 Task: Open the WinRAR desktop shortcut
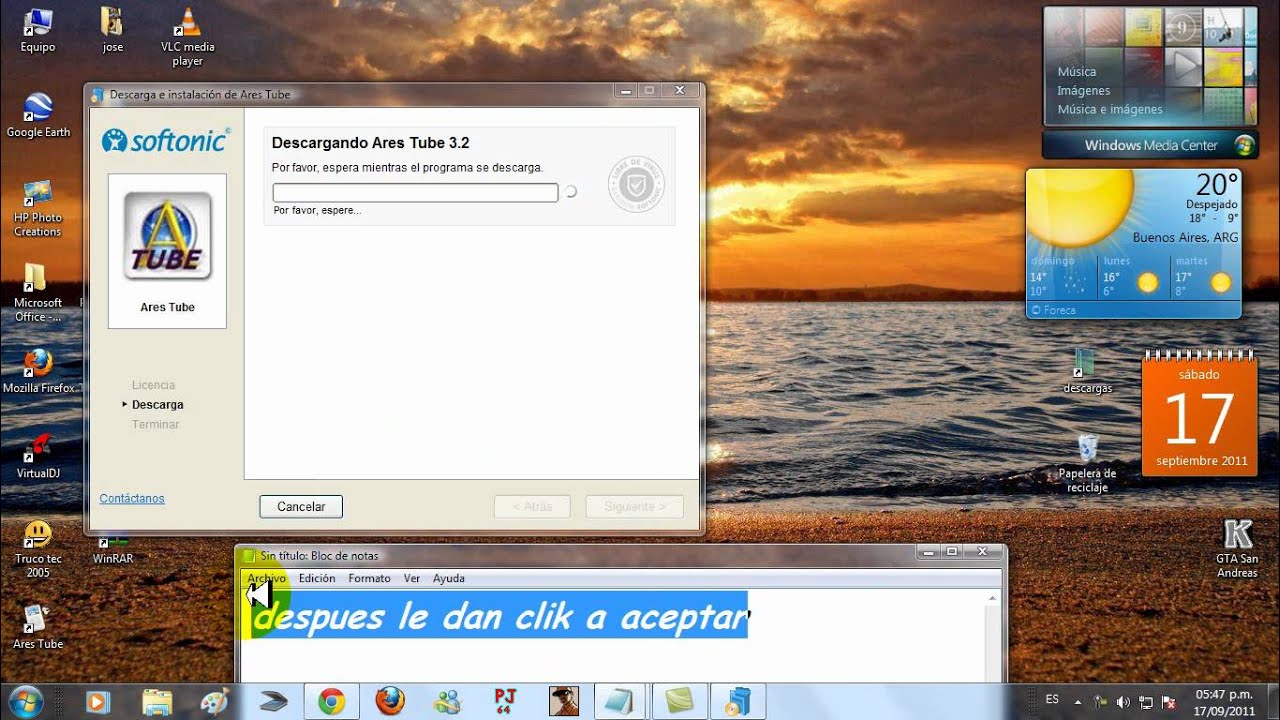(113, 550)
